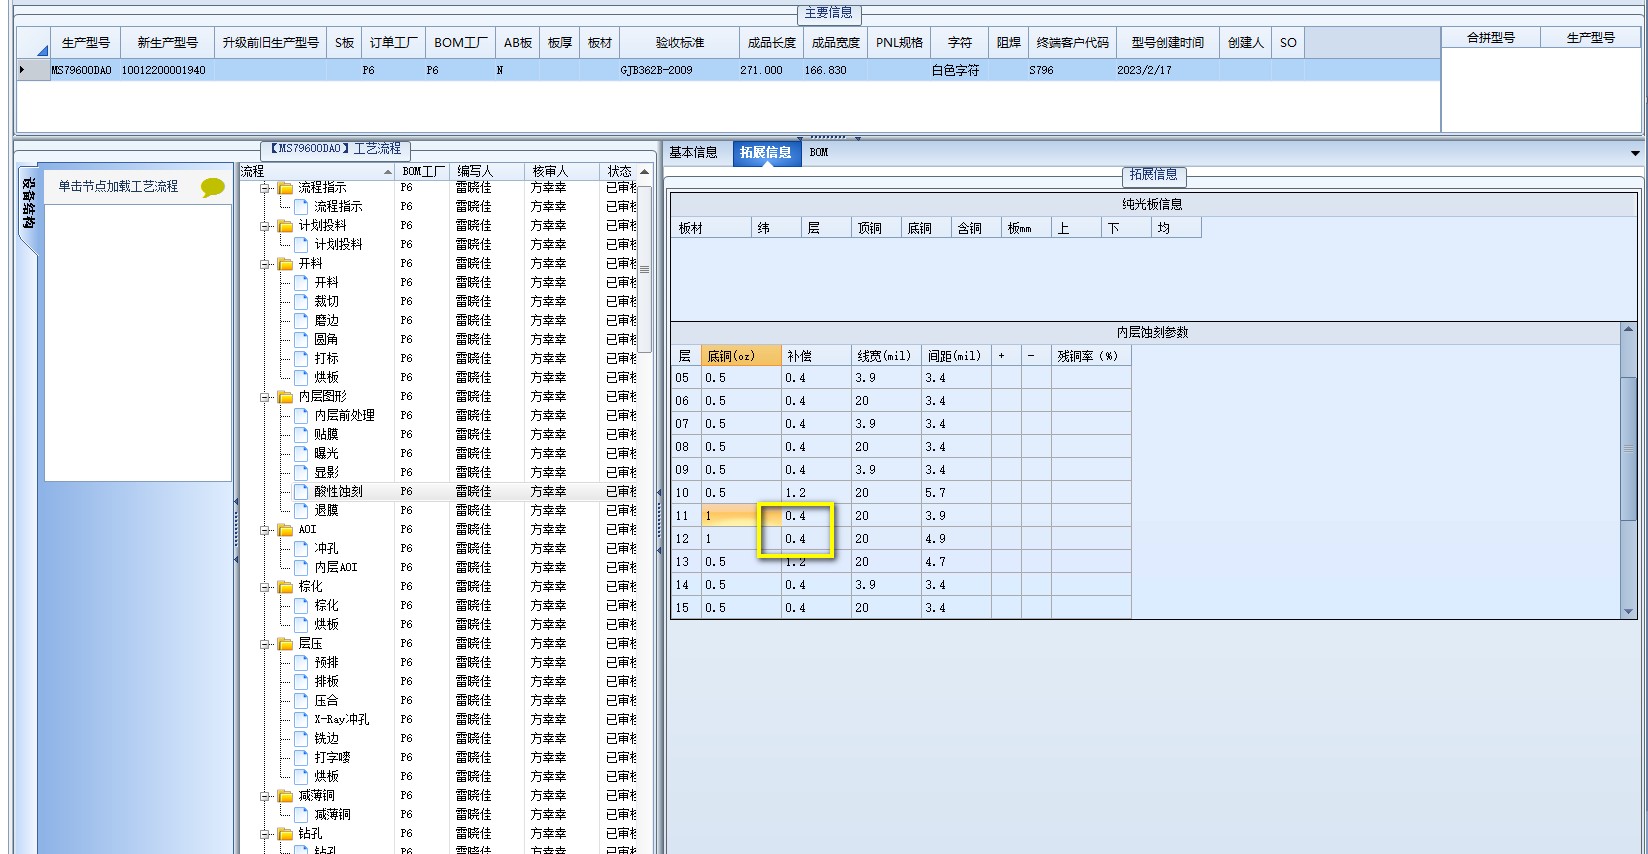
Task: Click the process tree vertical scrollbar thumb
Action: 645,270
